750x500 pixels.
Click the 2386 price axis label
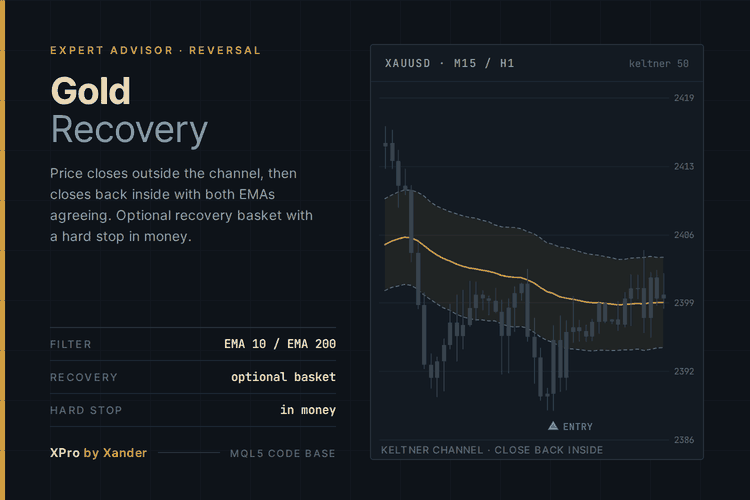tap(684, 440)
